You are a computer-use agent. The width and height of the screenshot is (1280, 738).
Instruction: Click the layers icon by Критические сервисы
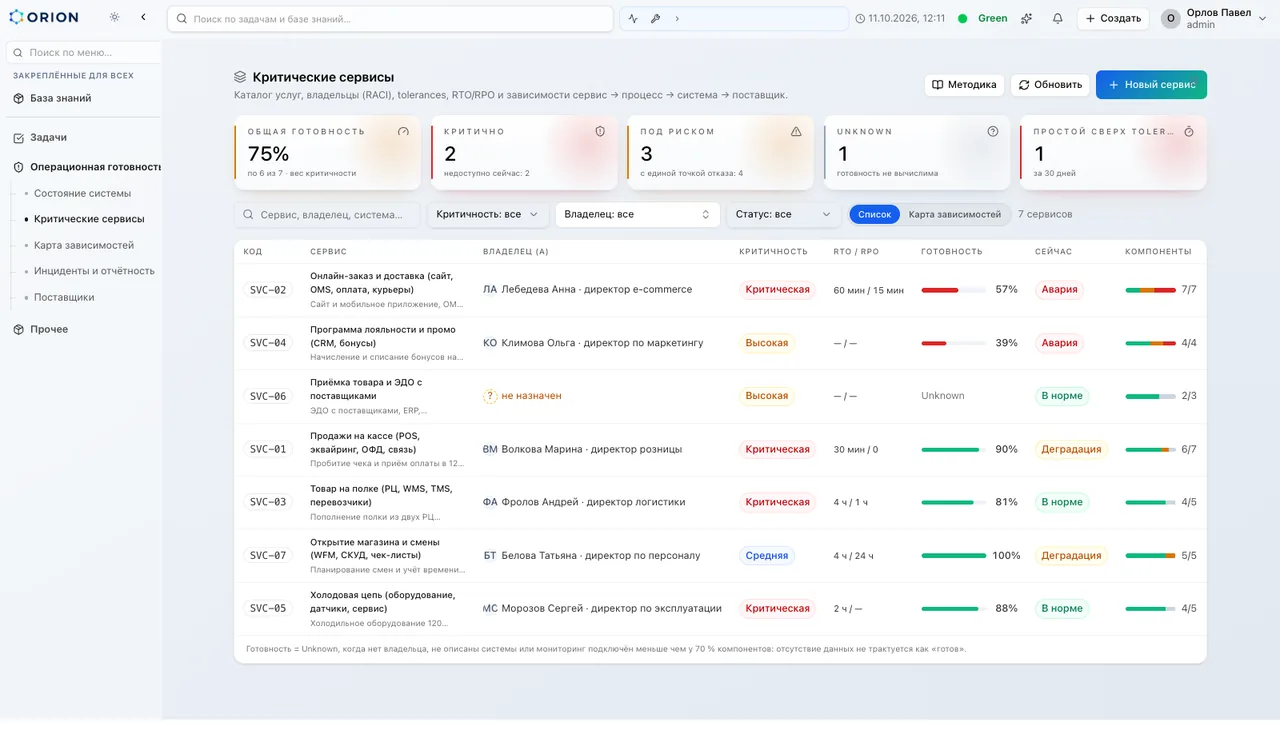(240, 77)
